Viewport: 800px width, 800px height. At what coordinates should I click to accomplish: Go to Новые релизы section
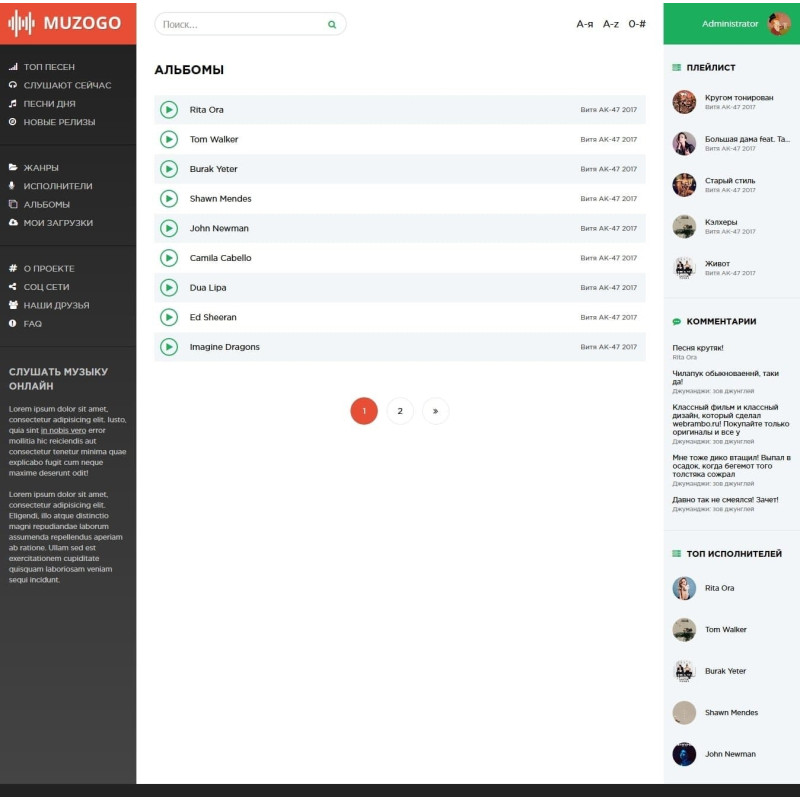(x=59, y=122)
